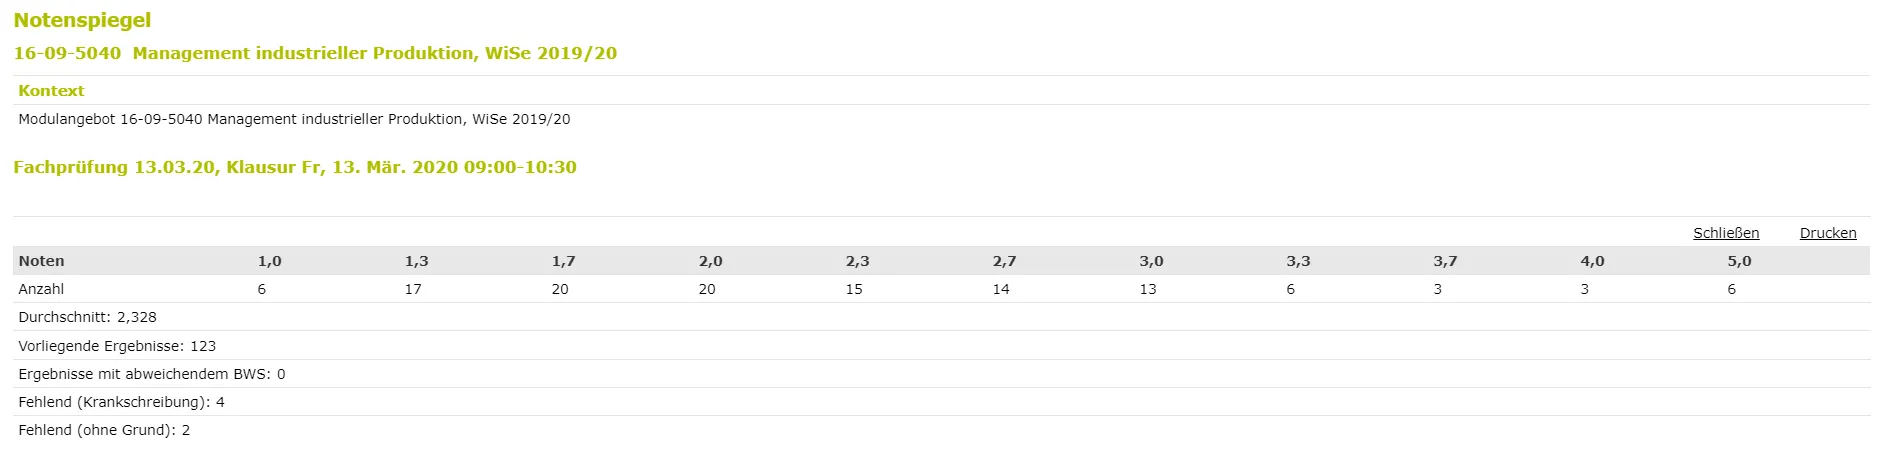The width and height of the screenshot is (1880, 451).
Task: Click the Drucken link
Action: coord(1828,233)
